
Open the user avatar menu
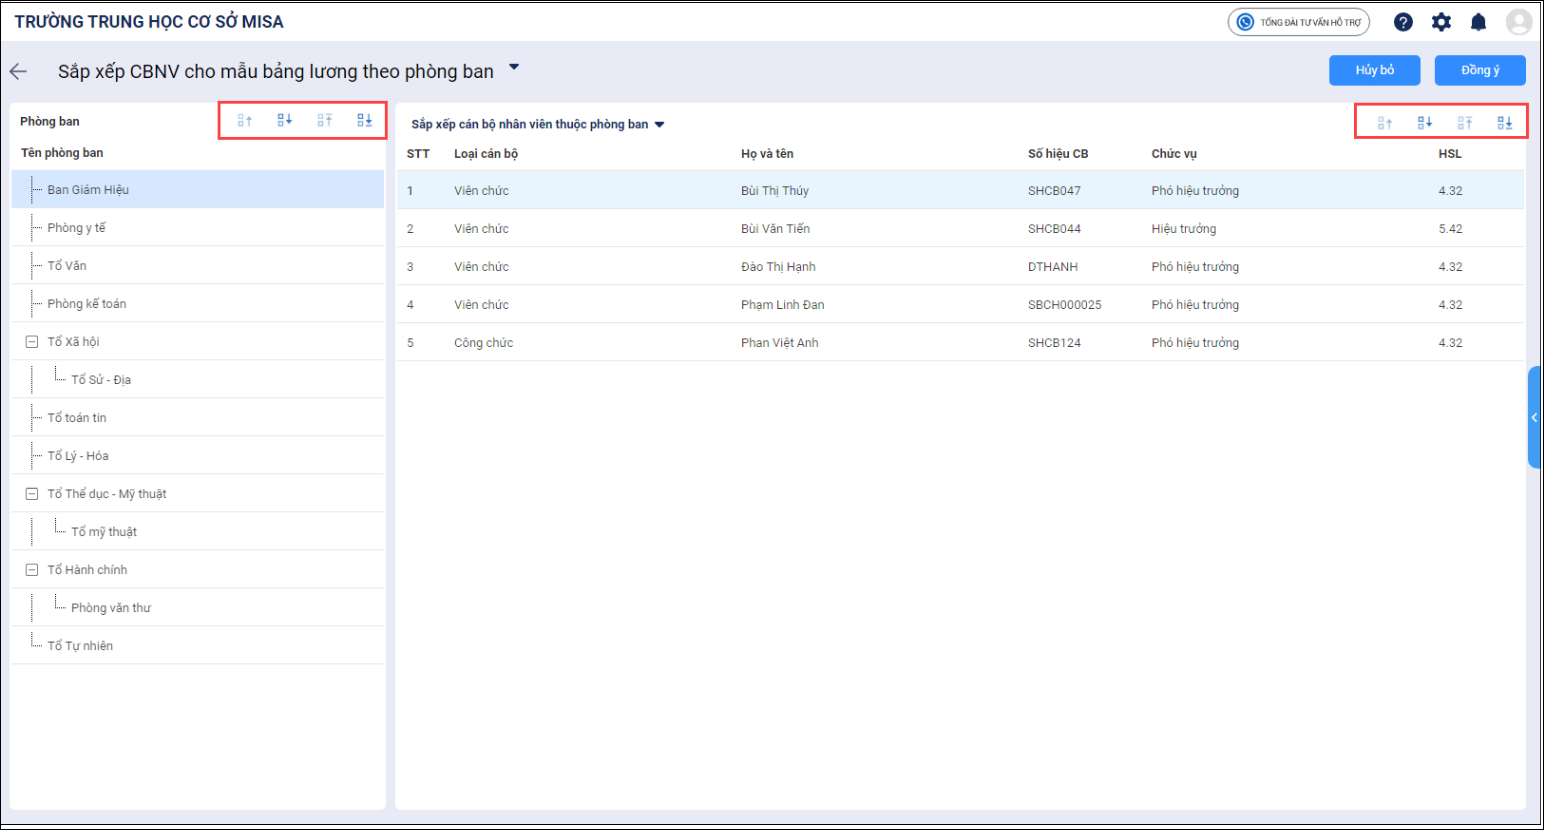point(1519,22)
